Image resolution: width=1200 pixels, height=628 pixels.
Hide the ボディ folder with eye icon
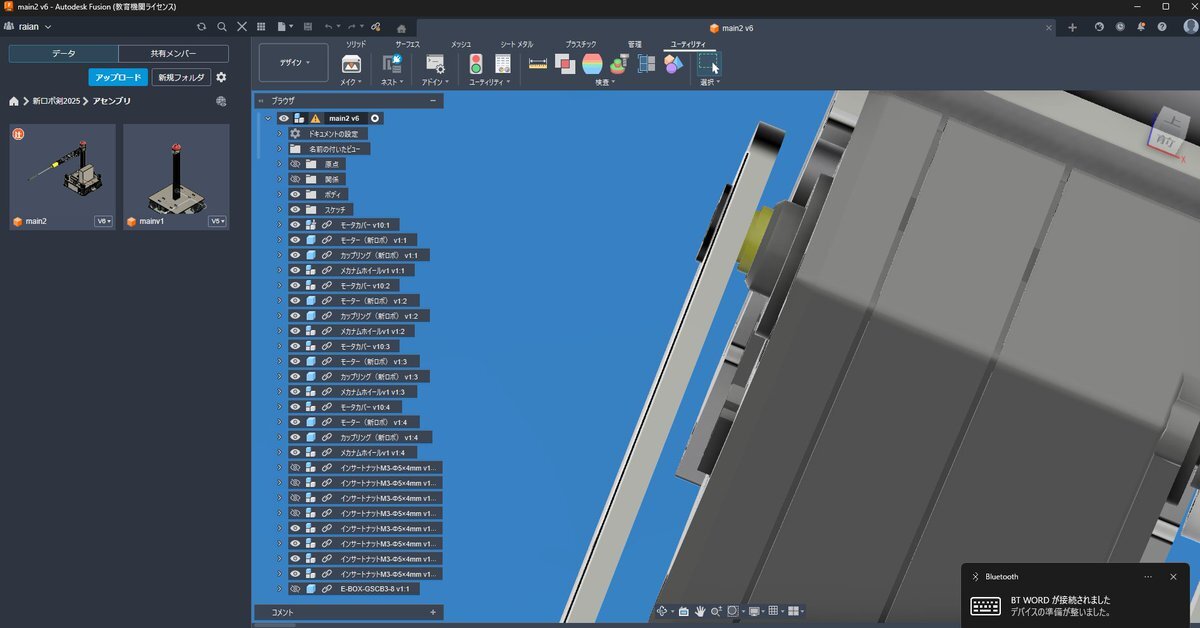coord(295,194)
